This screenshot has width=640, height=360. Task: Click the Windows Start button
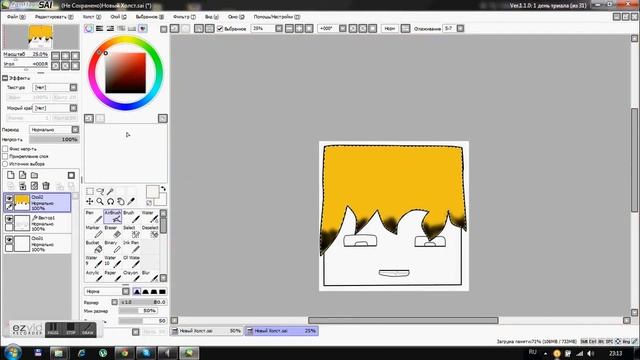click(x=13, y=352)
